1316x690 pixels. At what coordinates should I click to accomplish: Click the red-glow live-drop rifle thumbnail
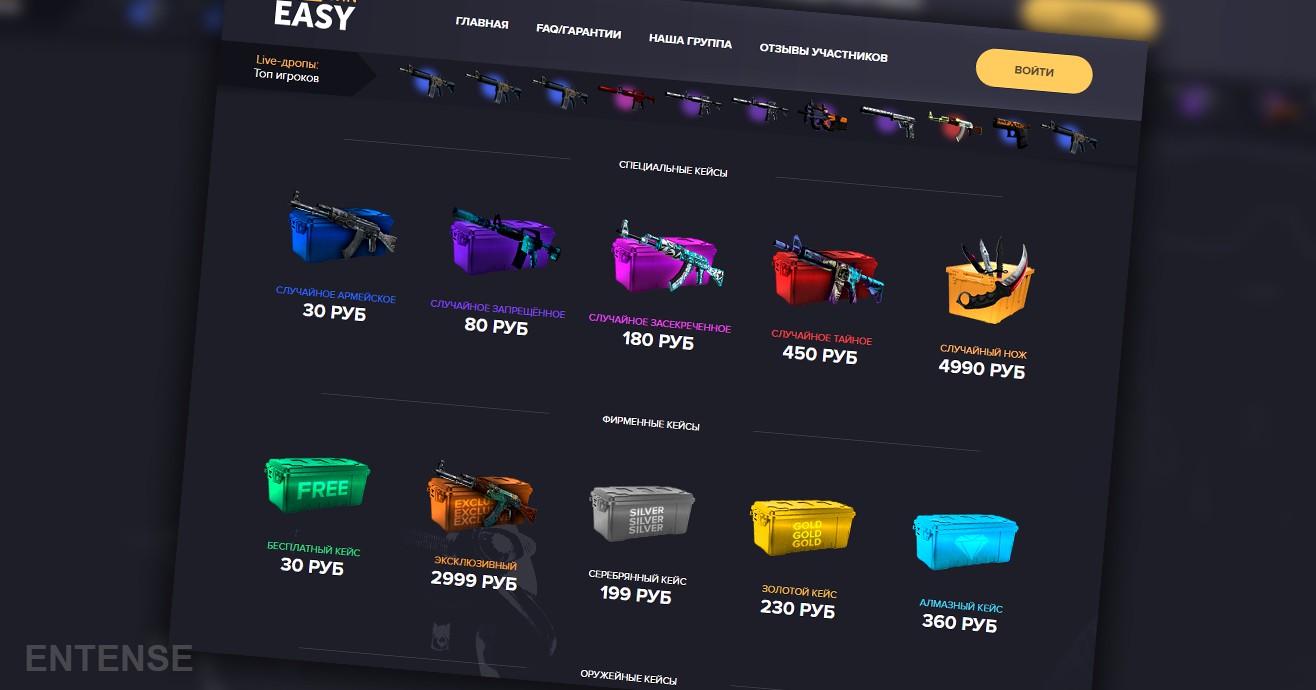pos(626,97)
